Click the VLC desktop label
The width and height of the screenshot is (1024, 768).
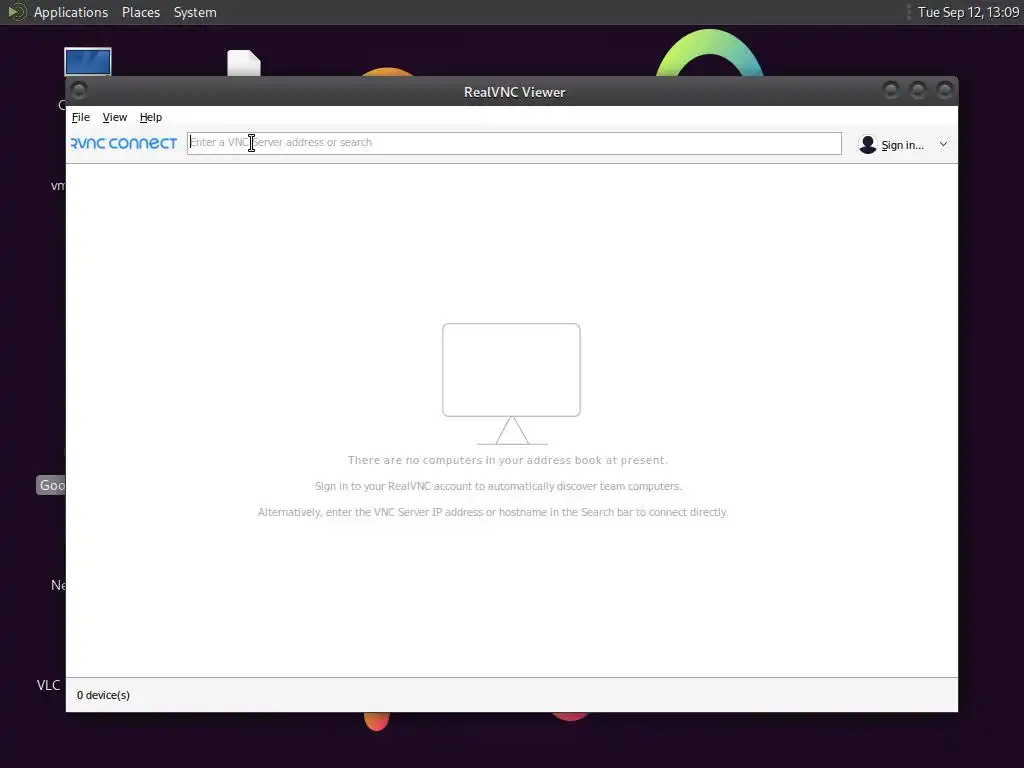48,685
